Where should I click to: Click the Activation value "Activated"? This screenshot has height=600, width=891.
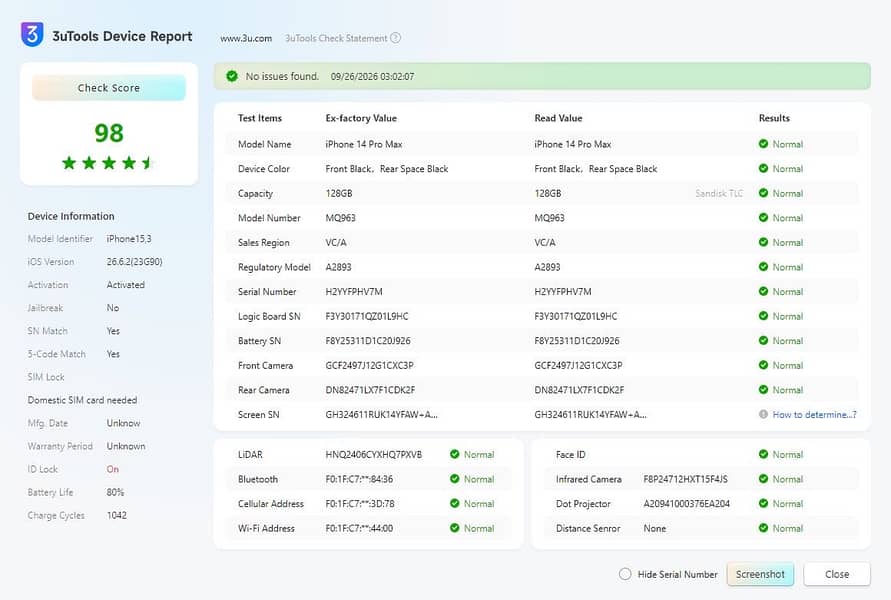[x=126, y=285]
